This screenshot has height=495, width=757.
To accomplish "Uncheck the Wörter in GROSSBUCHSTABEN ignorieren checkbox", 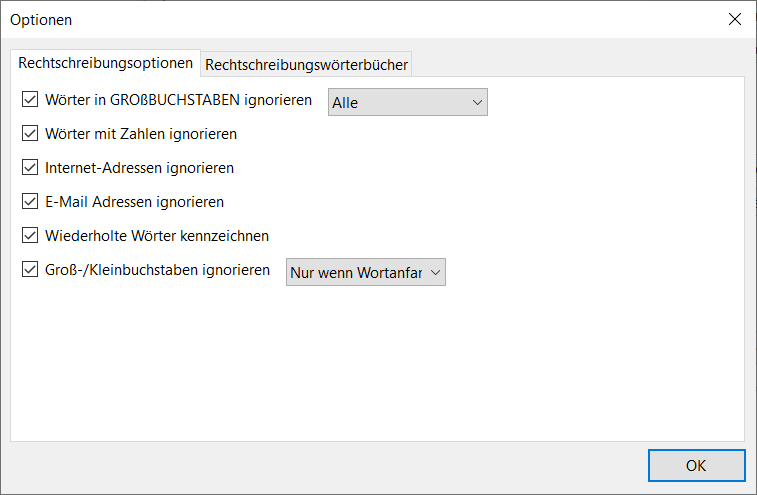I will (x=30, y=99).
